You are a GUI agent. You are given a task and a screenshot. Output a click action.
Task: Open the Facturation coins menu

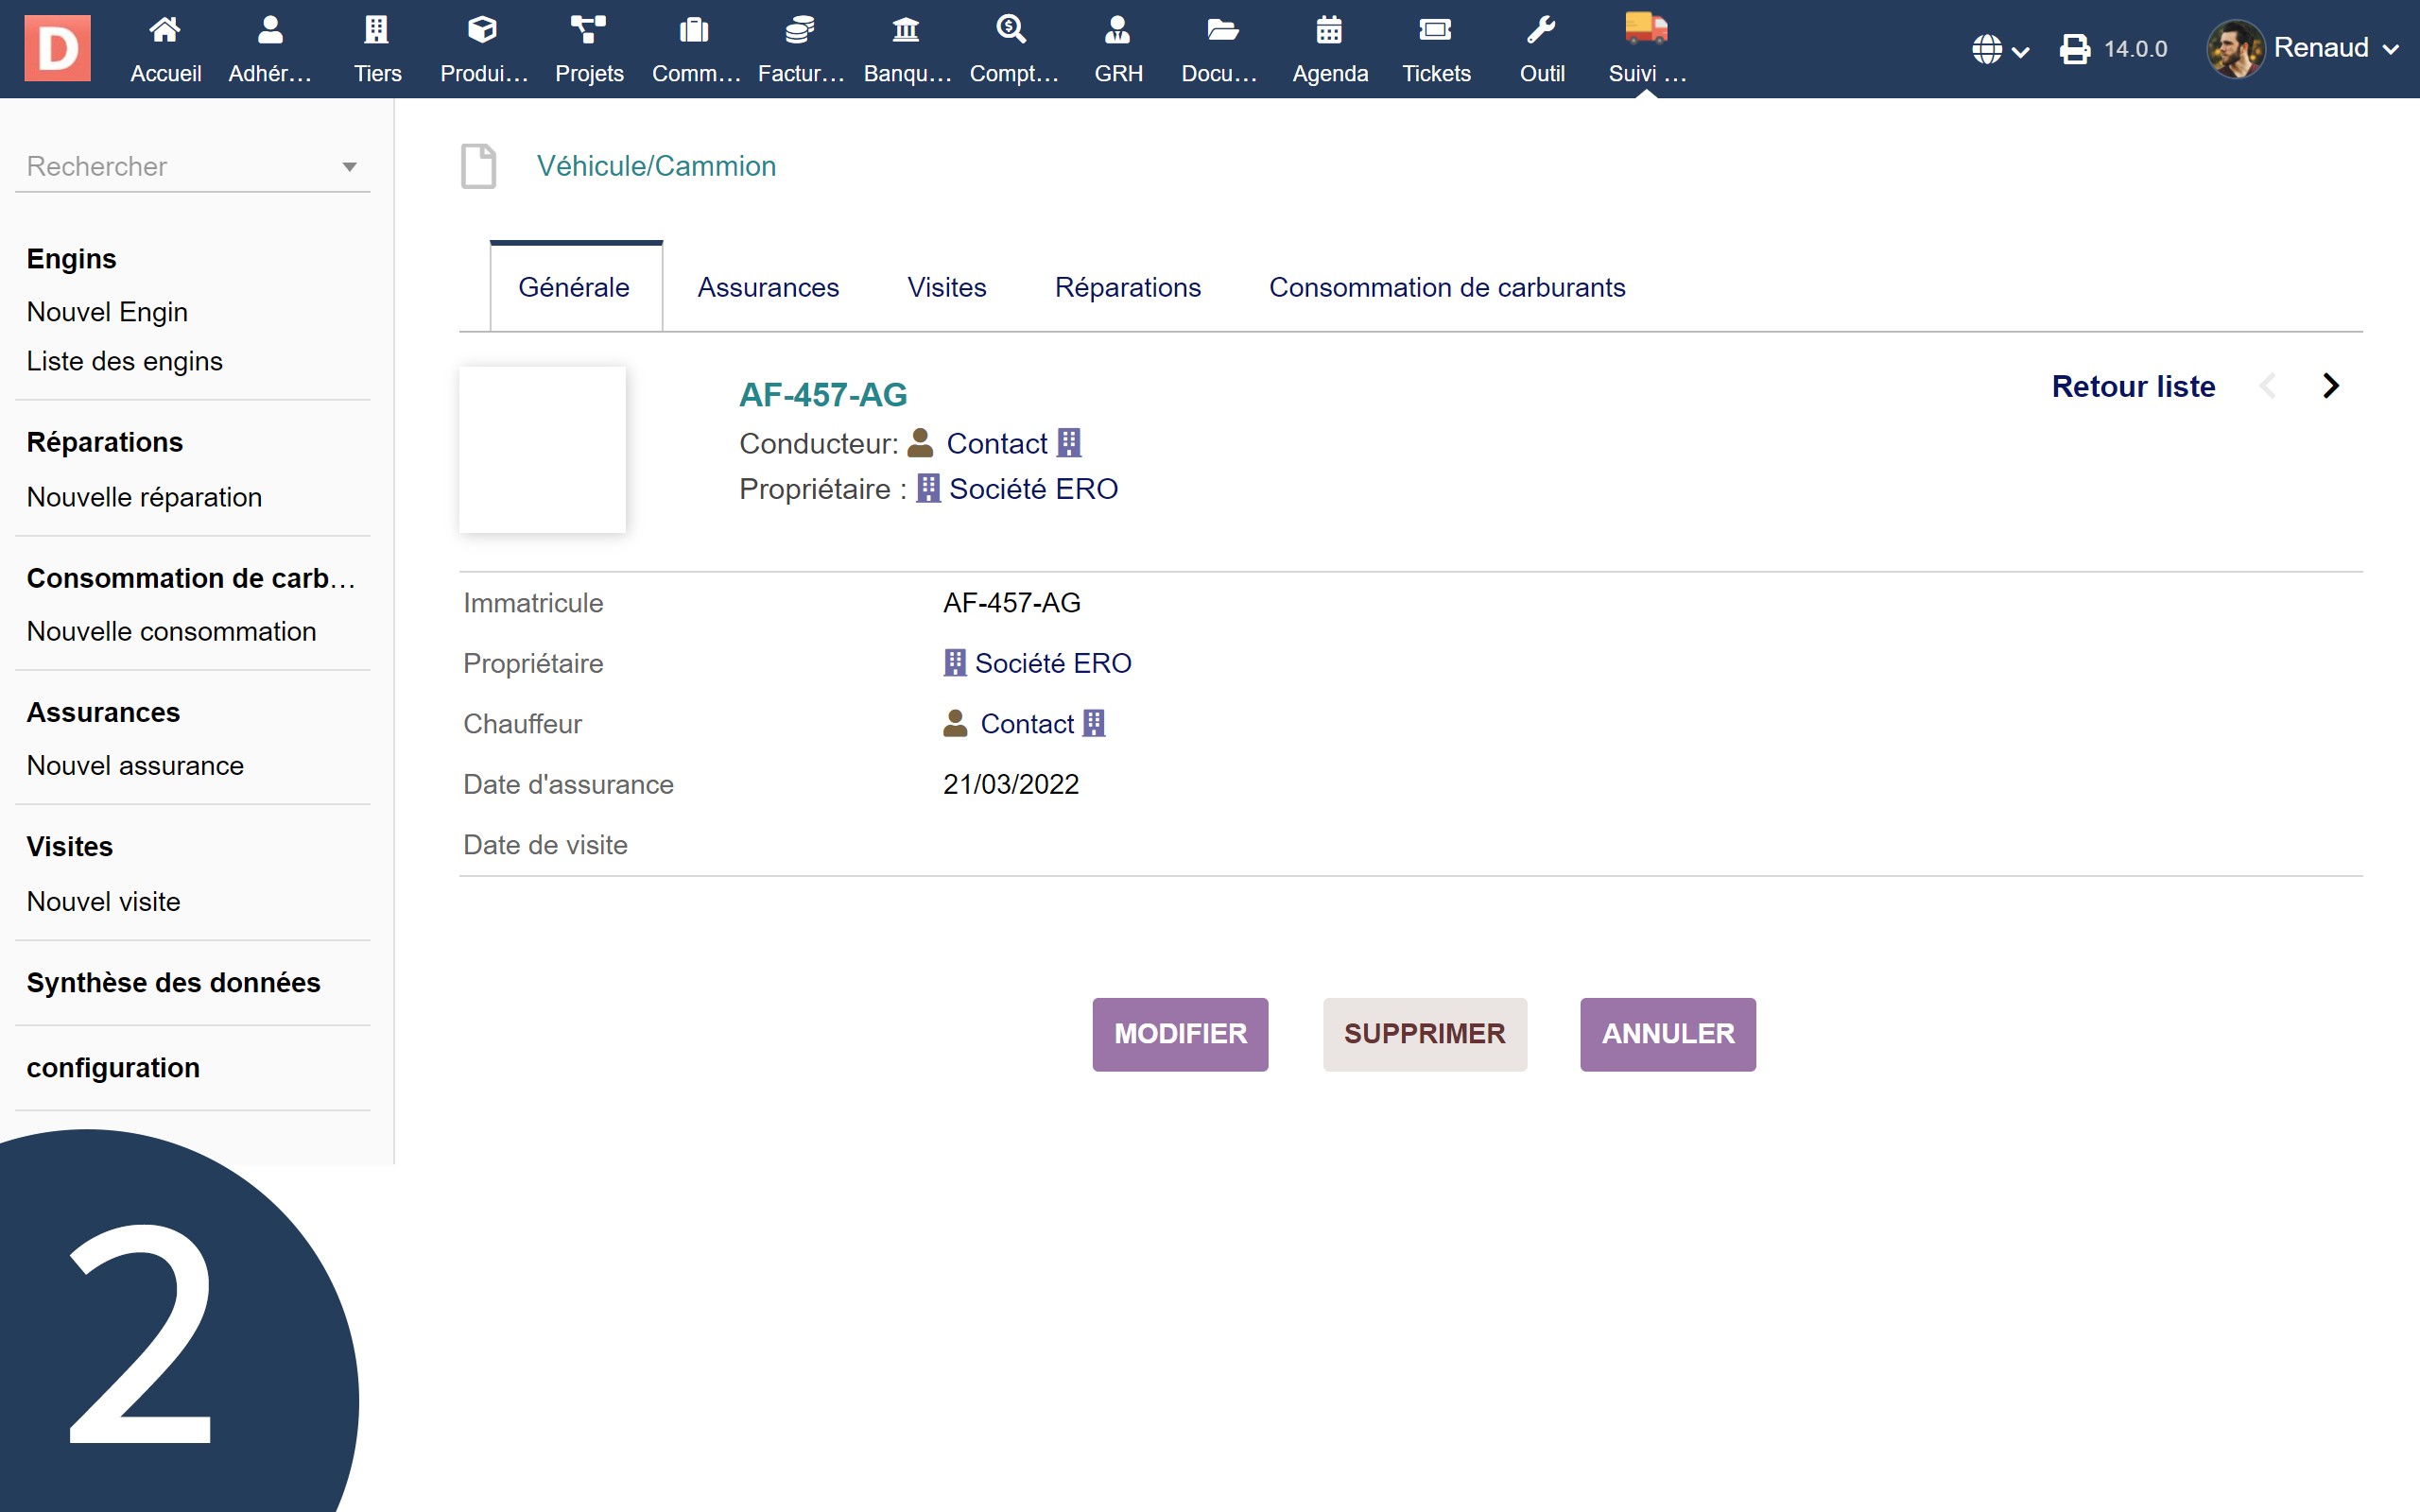point(800,49)
